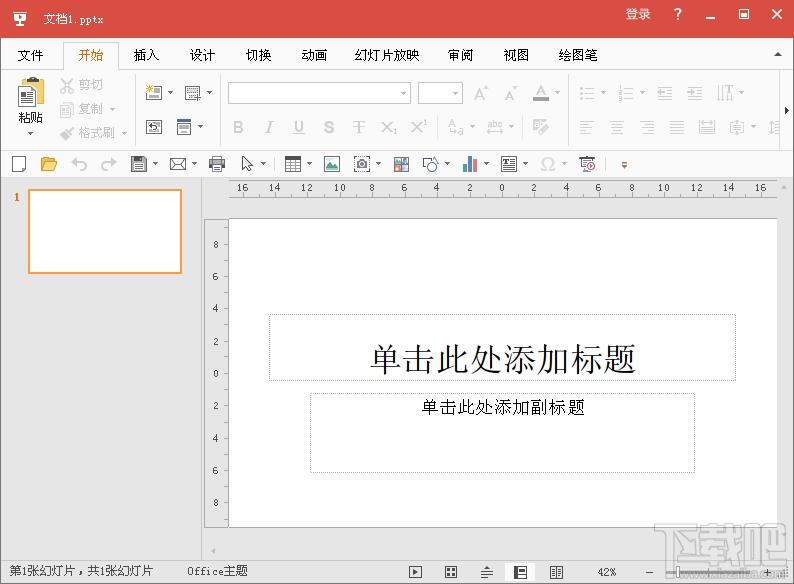The height and width of the screenshot is (584, 794).
Task: Click the Redo arrow icon
Action: coord(108,164)
